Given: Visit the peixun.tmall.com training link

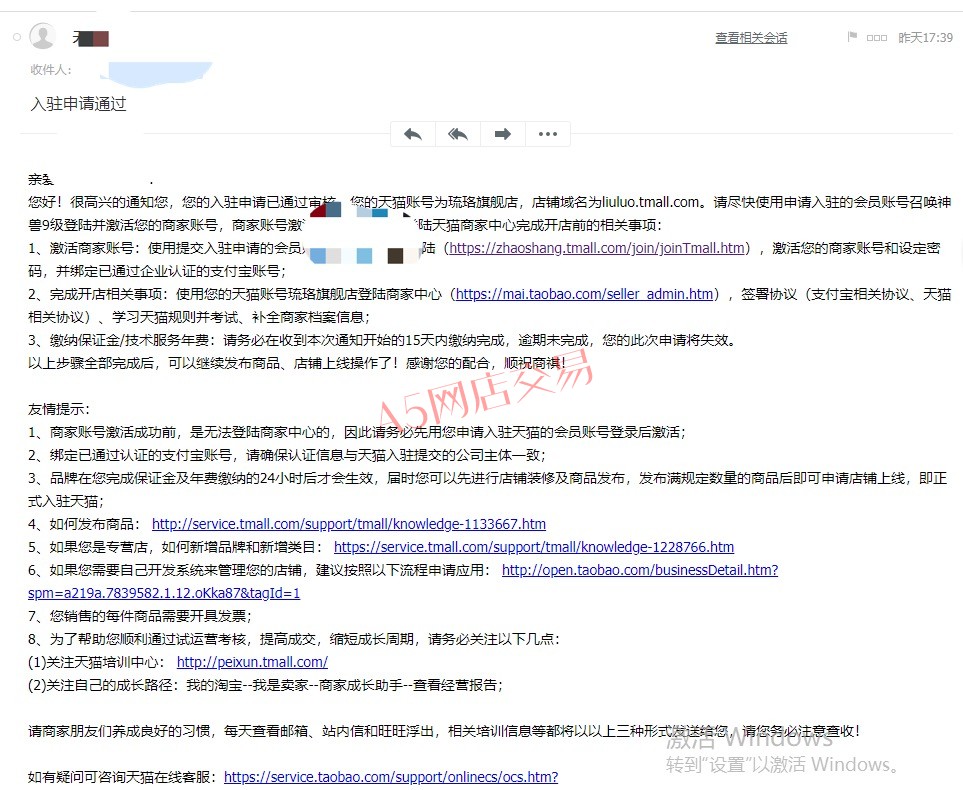Looking at the screenshot, I should [x=252, y=662].
